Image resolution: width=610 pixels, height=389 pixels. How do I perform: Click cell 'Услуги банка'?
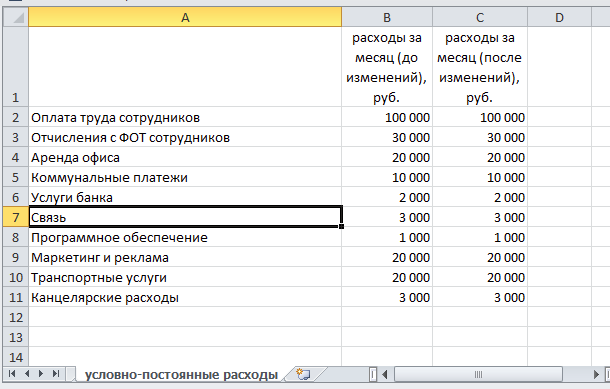pos(185,197)
